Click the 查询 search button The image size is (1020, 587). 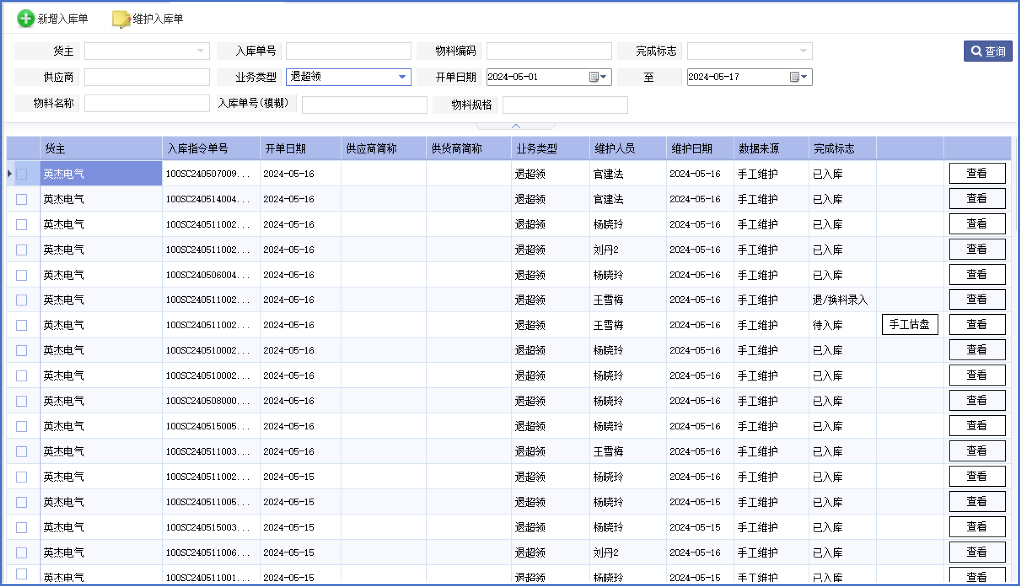[x=988, y=51]
